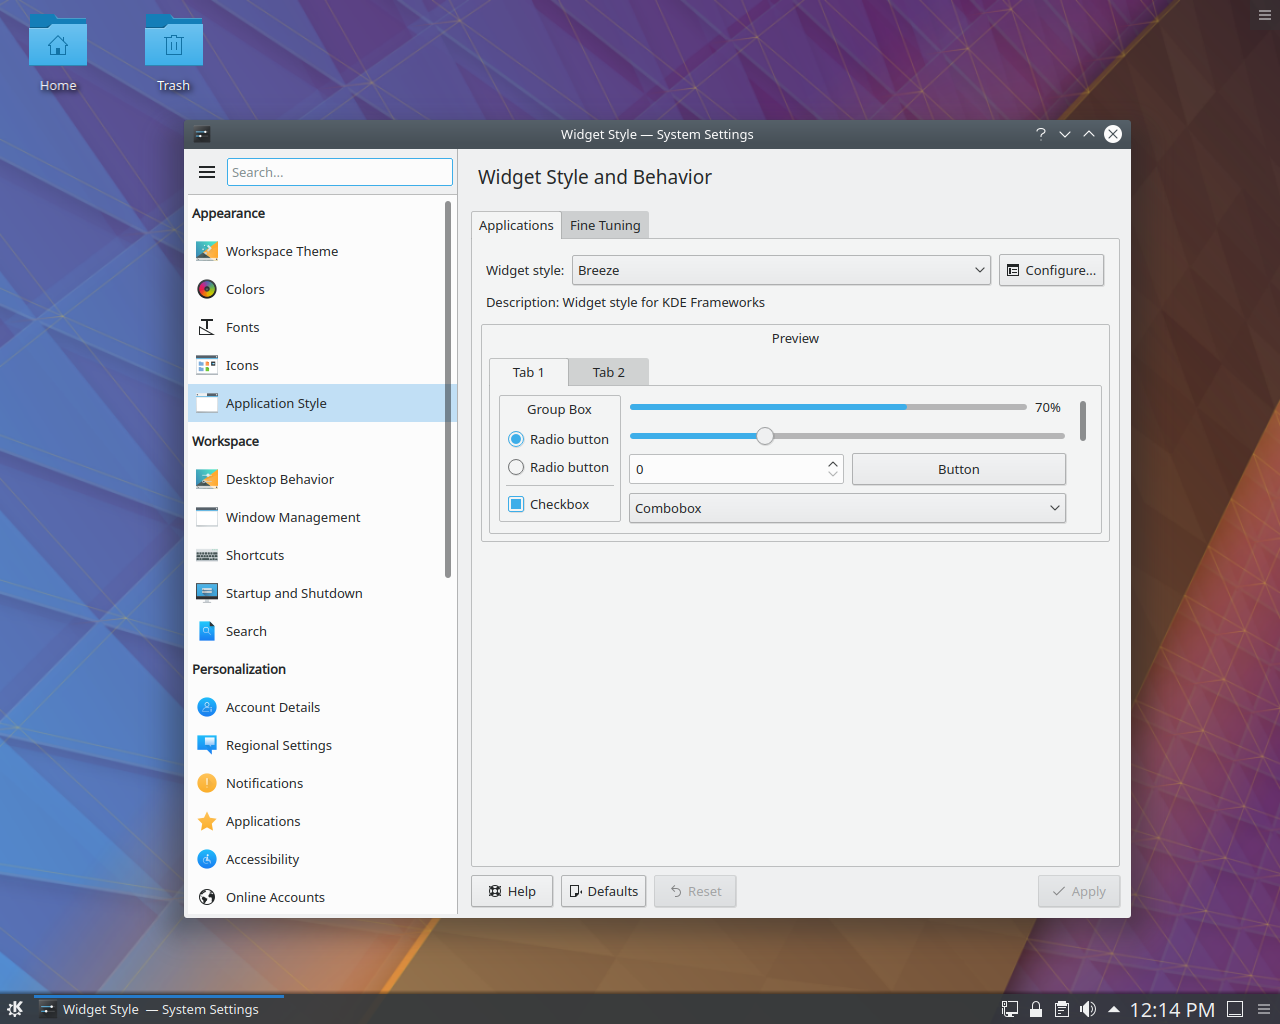
Task: Click the clock showing 12:14 PM
Action: pos(1172,1010)
